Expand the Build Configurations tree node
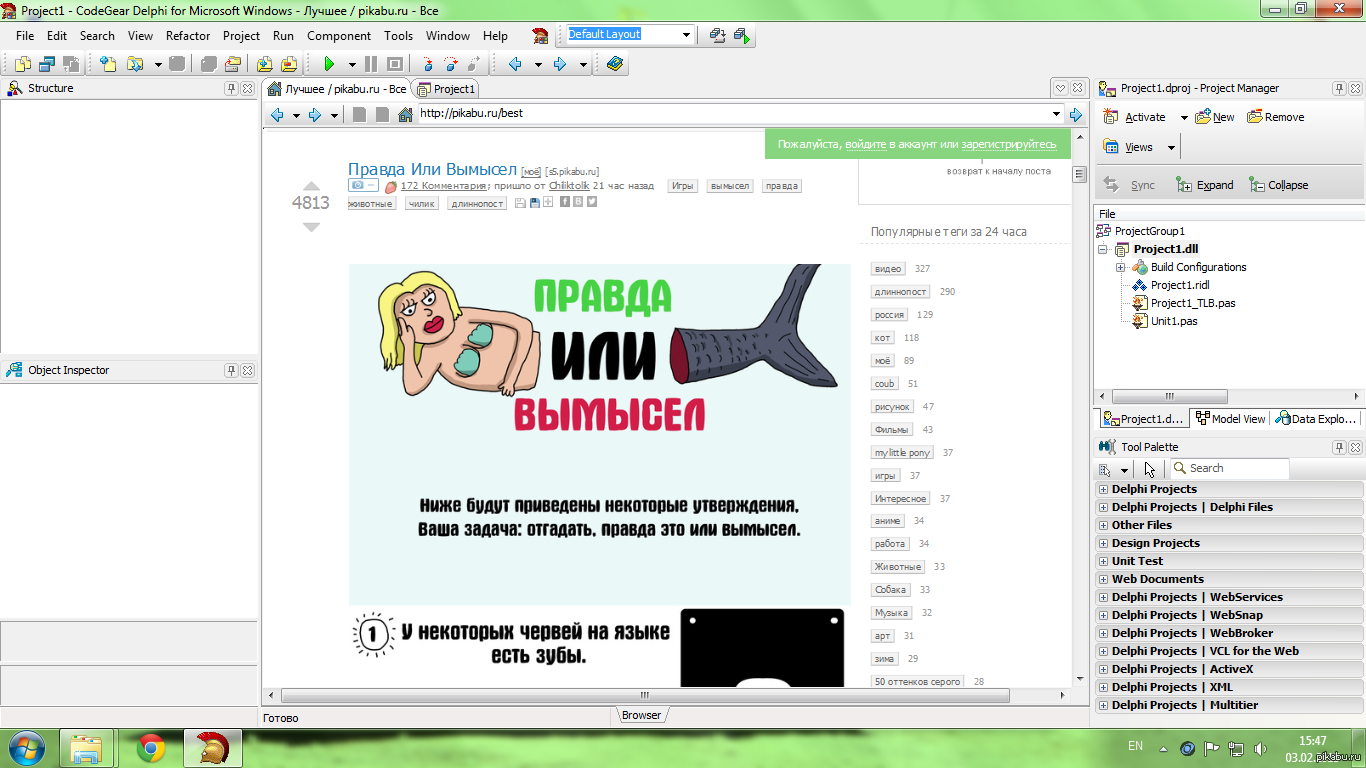The height and width of the screenshot is (768, 1366). coord(1121,267)
